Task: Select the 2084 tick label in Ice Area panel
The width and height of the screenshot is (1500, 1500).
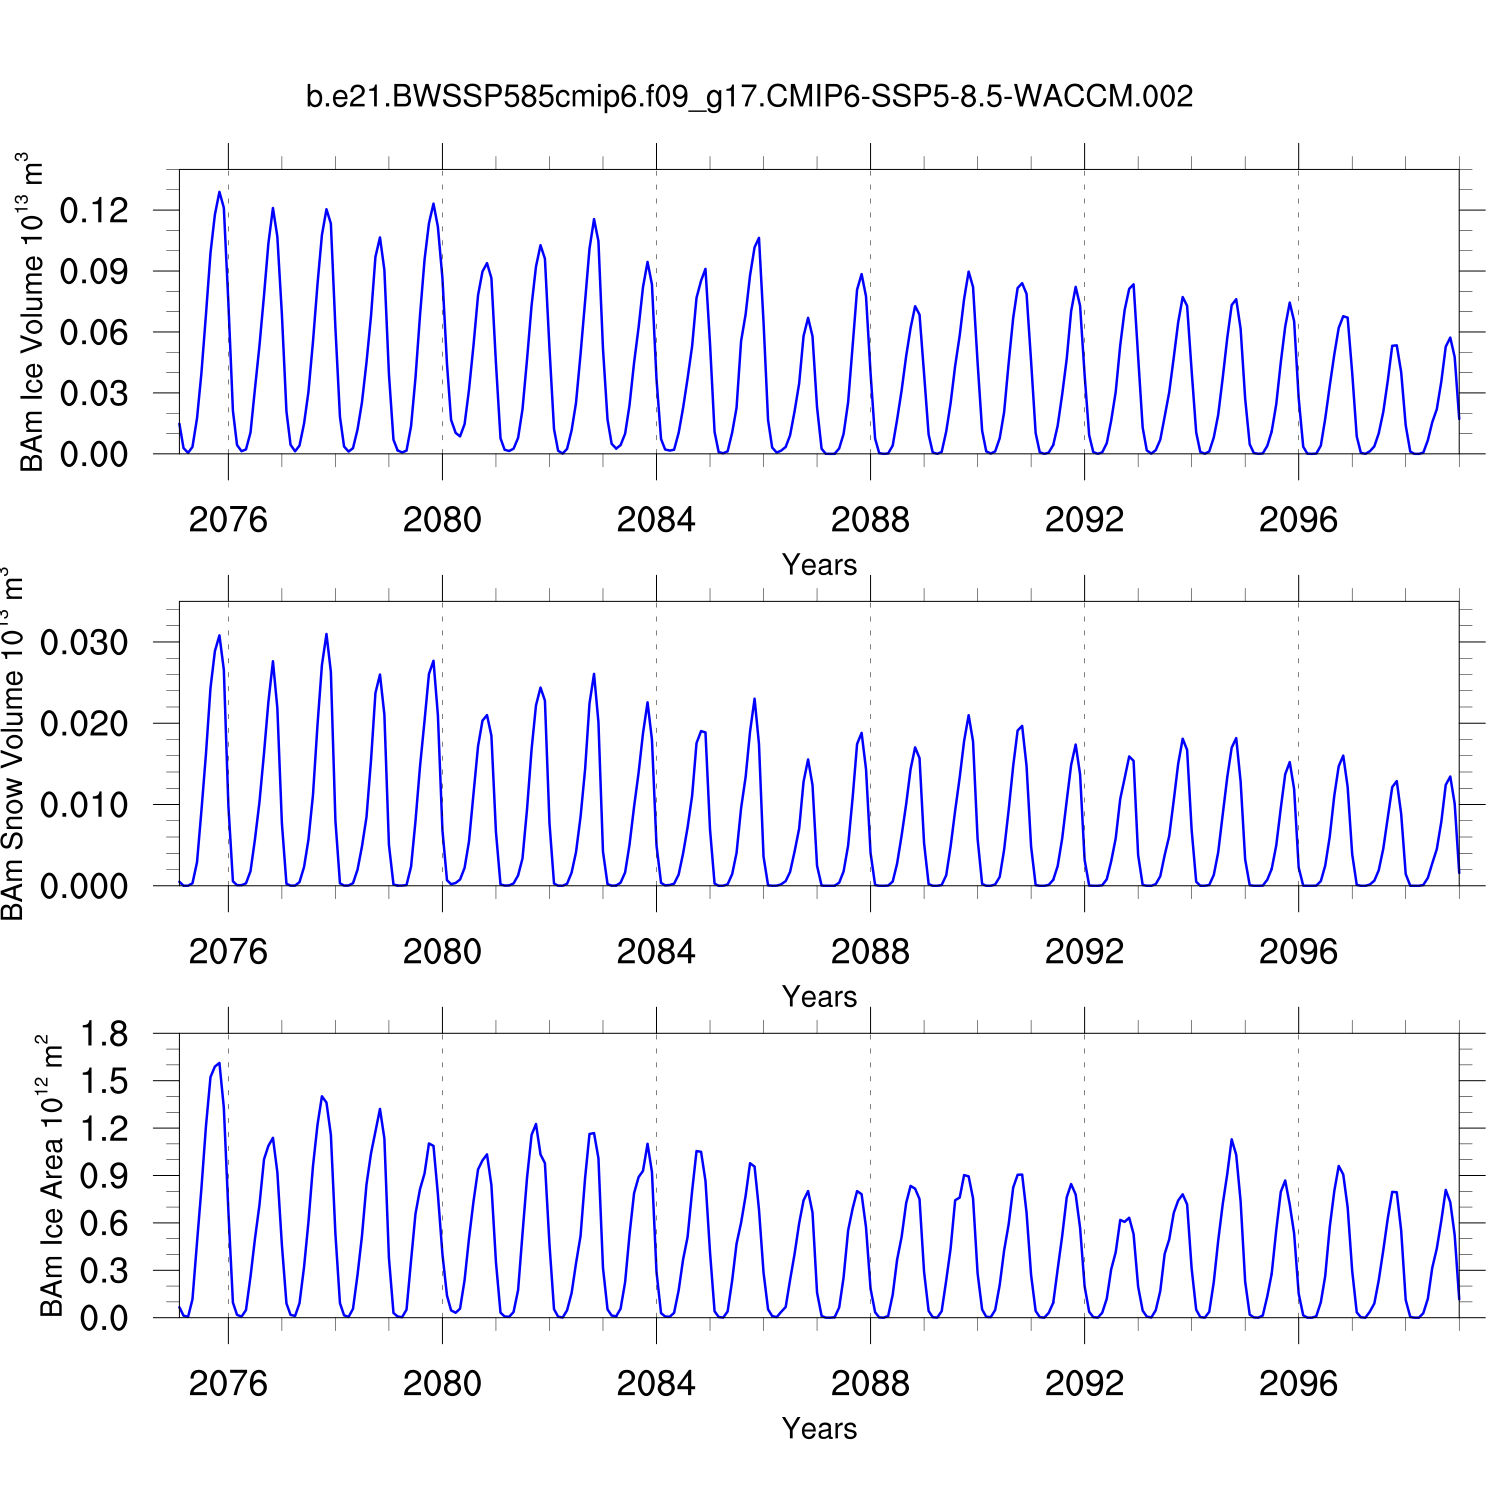Action: [656, 1384]
